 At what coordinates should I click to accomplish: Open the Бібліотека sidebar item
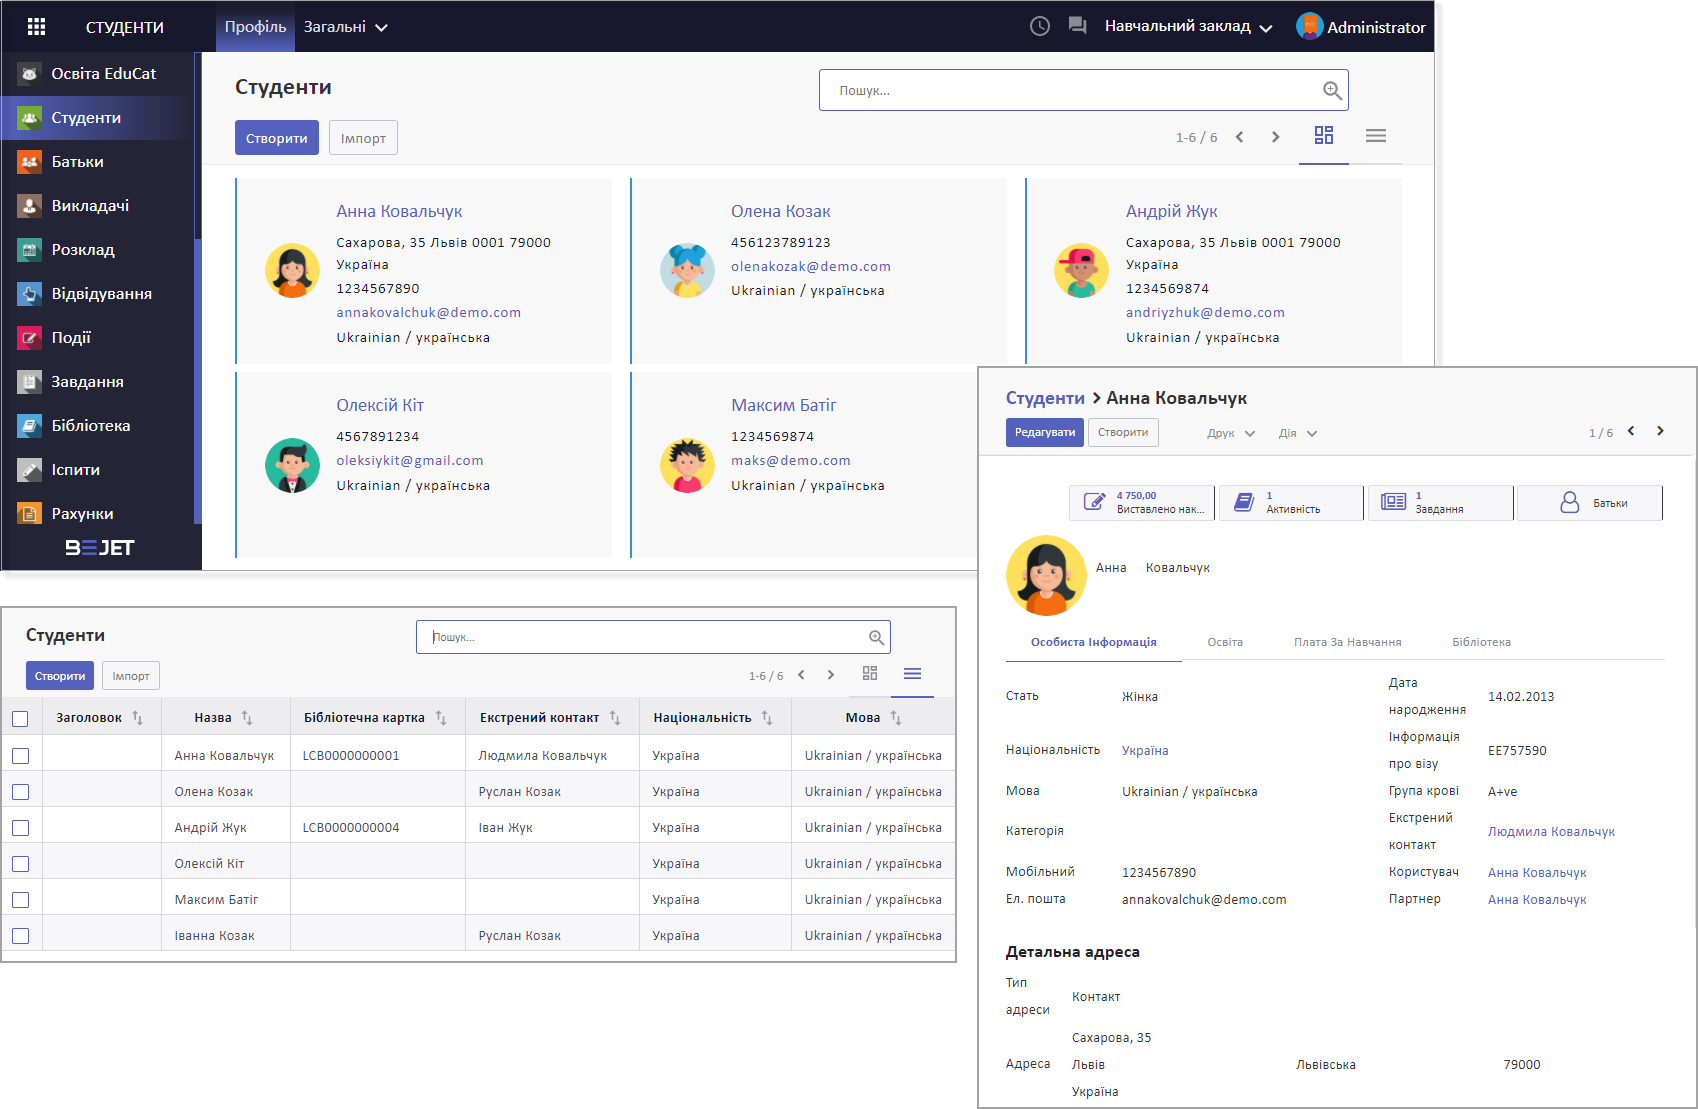(98, 426)
